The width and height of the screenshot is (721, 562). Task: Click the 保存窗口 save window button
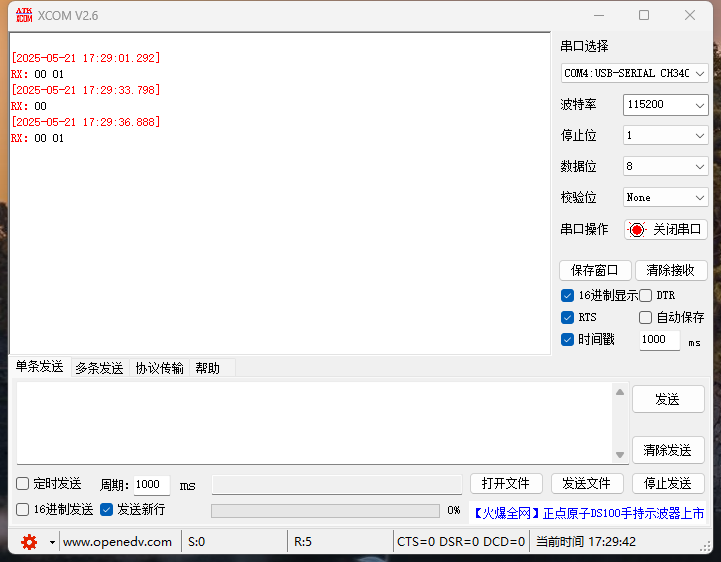pyautogui.click(x=595, y=270)
